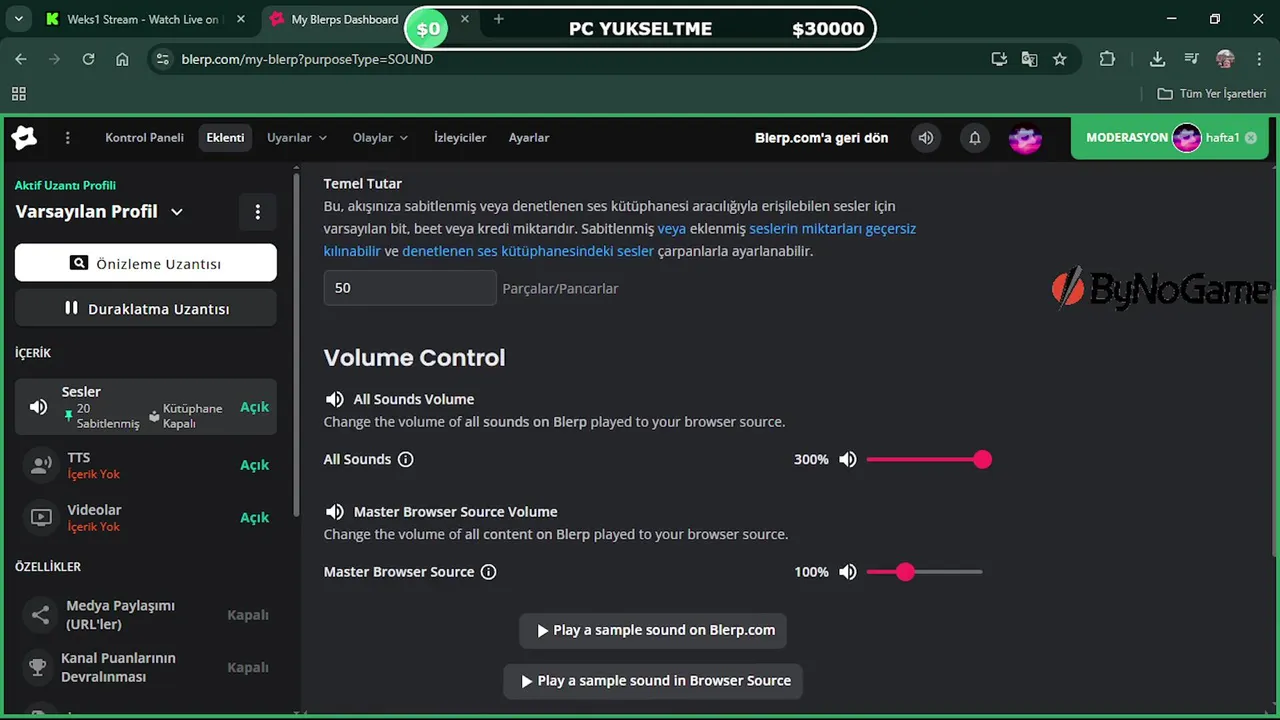Switch to Weks1 Stream browser tab

132,19
